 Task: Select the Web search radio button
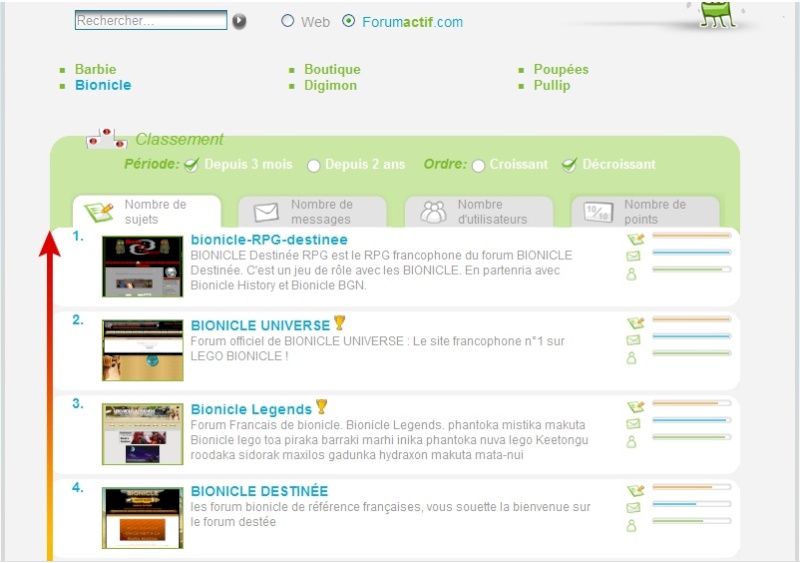click(x=288, y=21)
